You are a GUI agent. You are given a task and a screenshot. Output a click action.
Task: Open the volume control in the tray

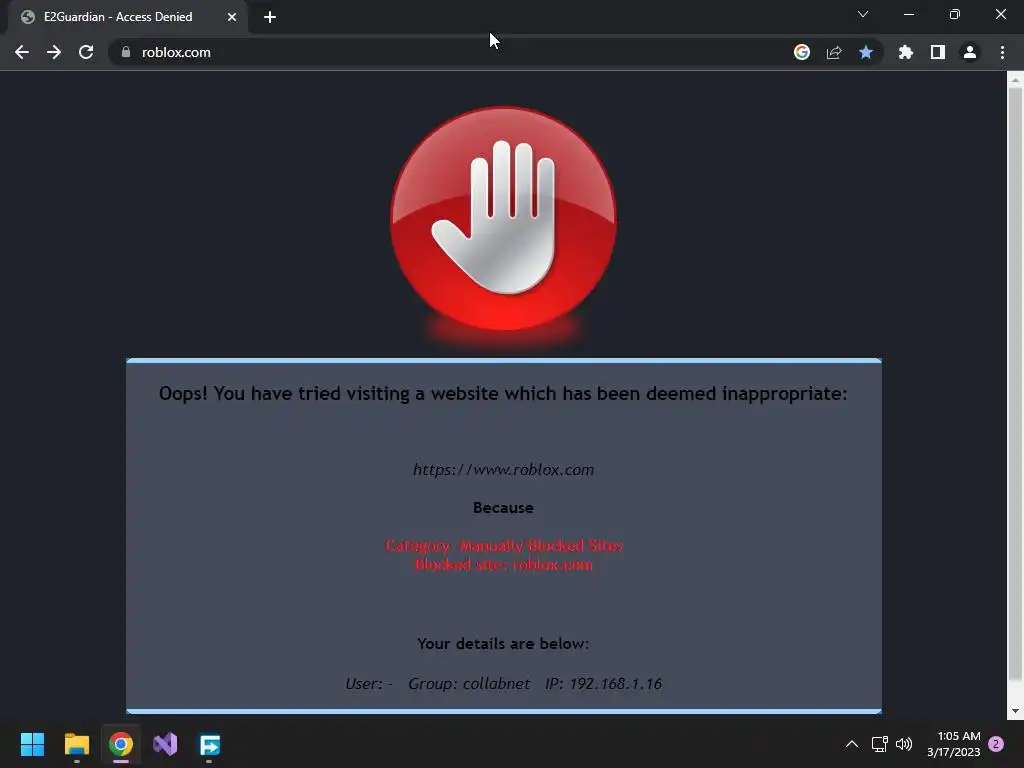(x=904, y=744)
